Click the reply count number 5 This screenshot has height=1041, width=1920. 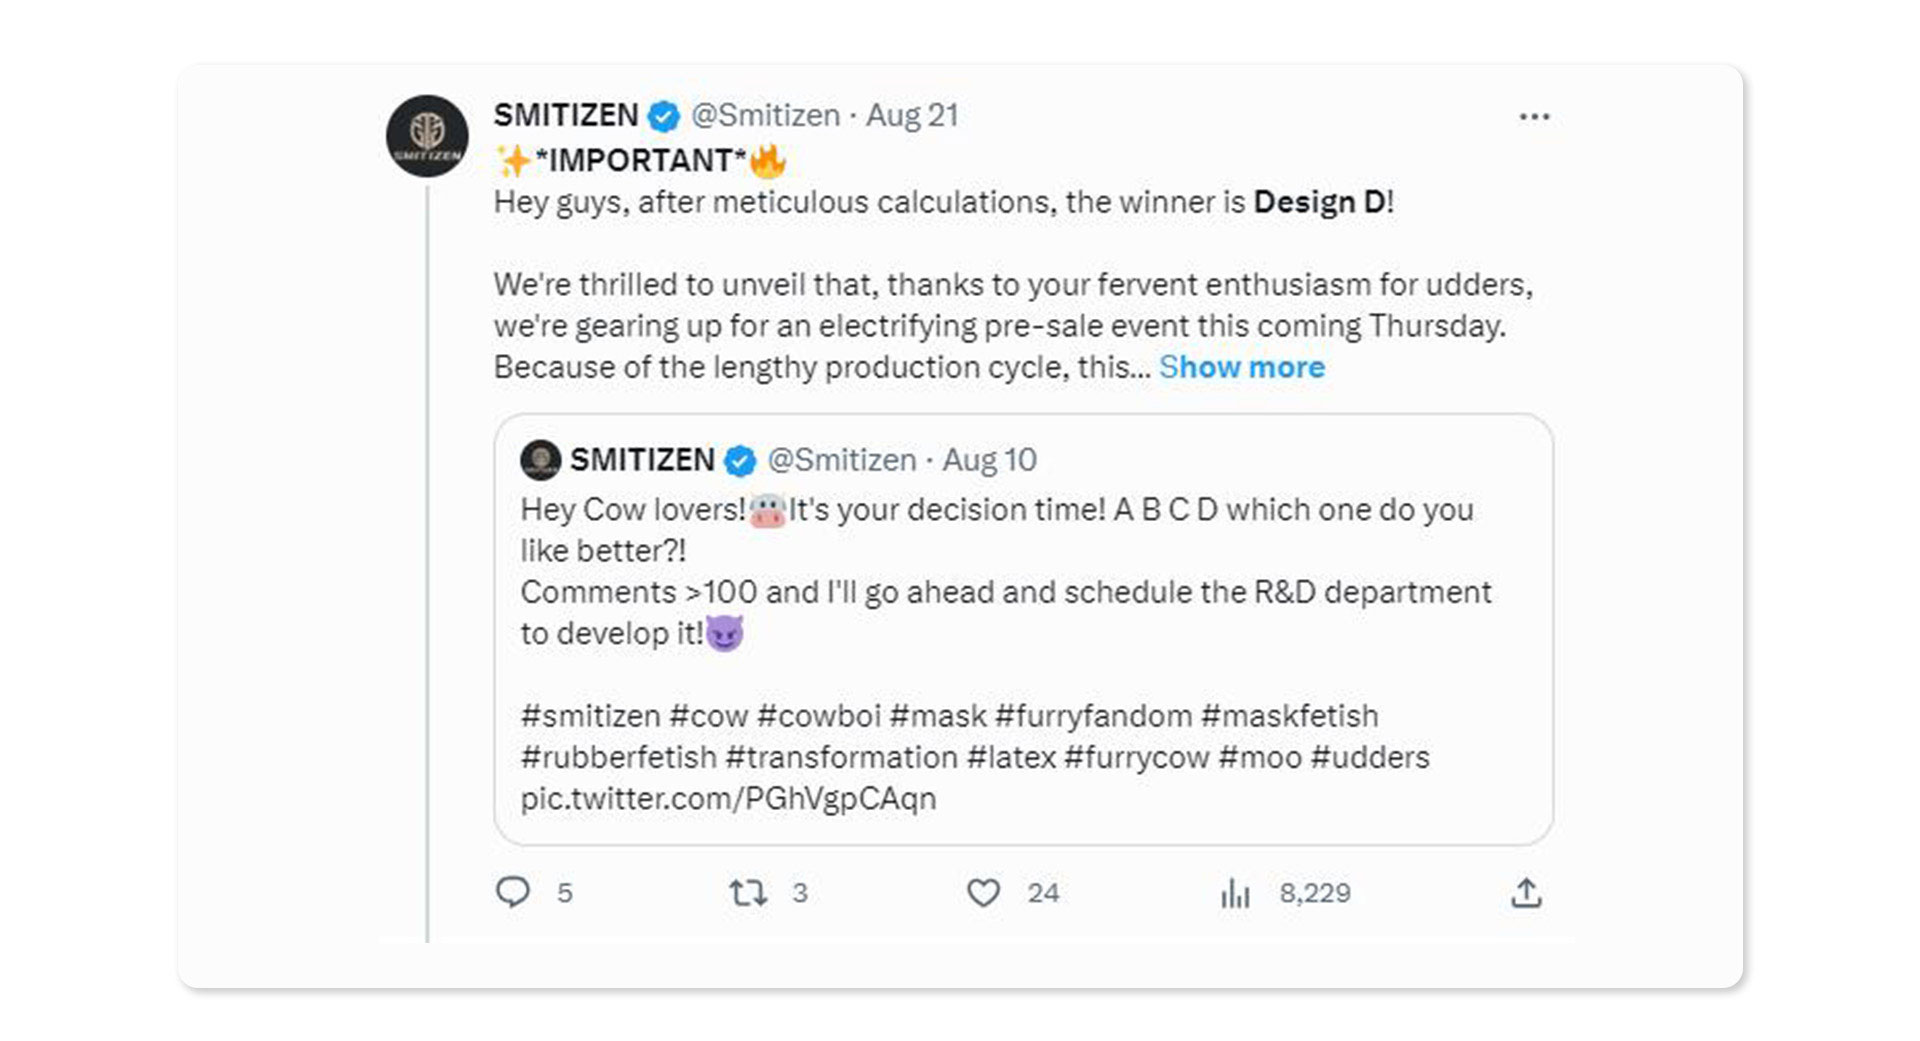(x=565, y=893)
